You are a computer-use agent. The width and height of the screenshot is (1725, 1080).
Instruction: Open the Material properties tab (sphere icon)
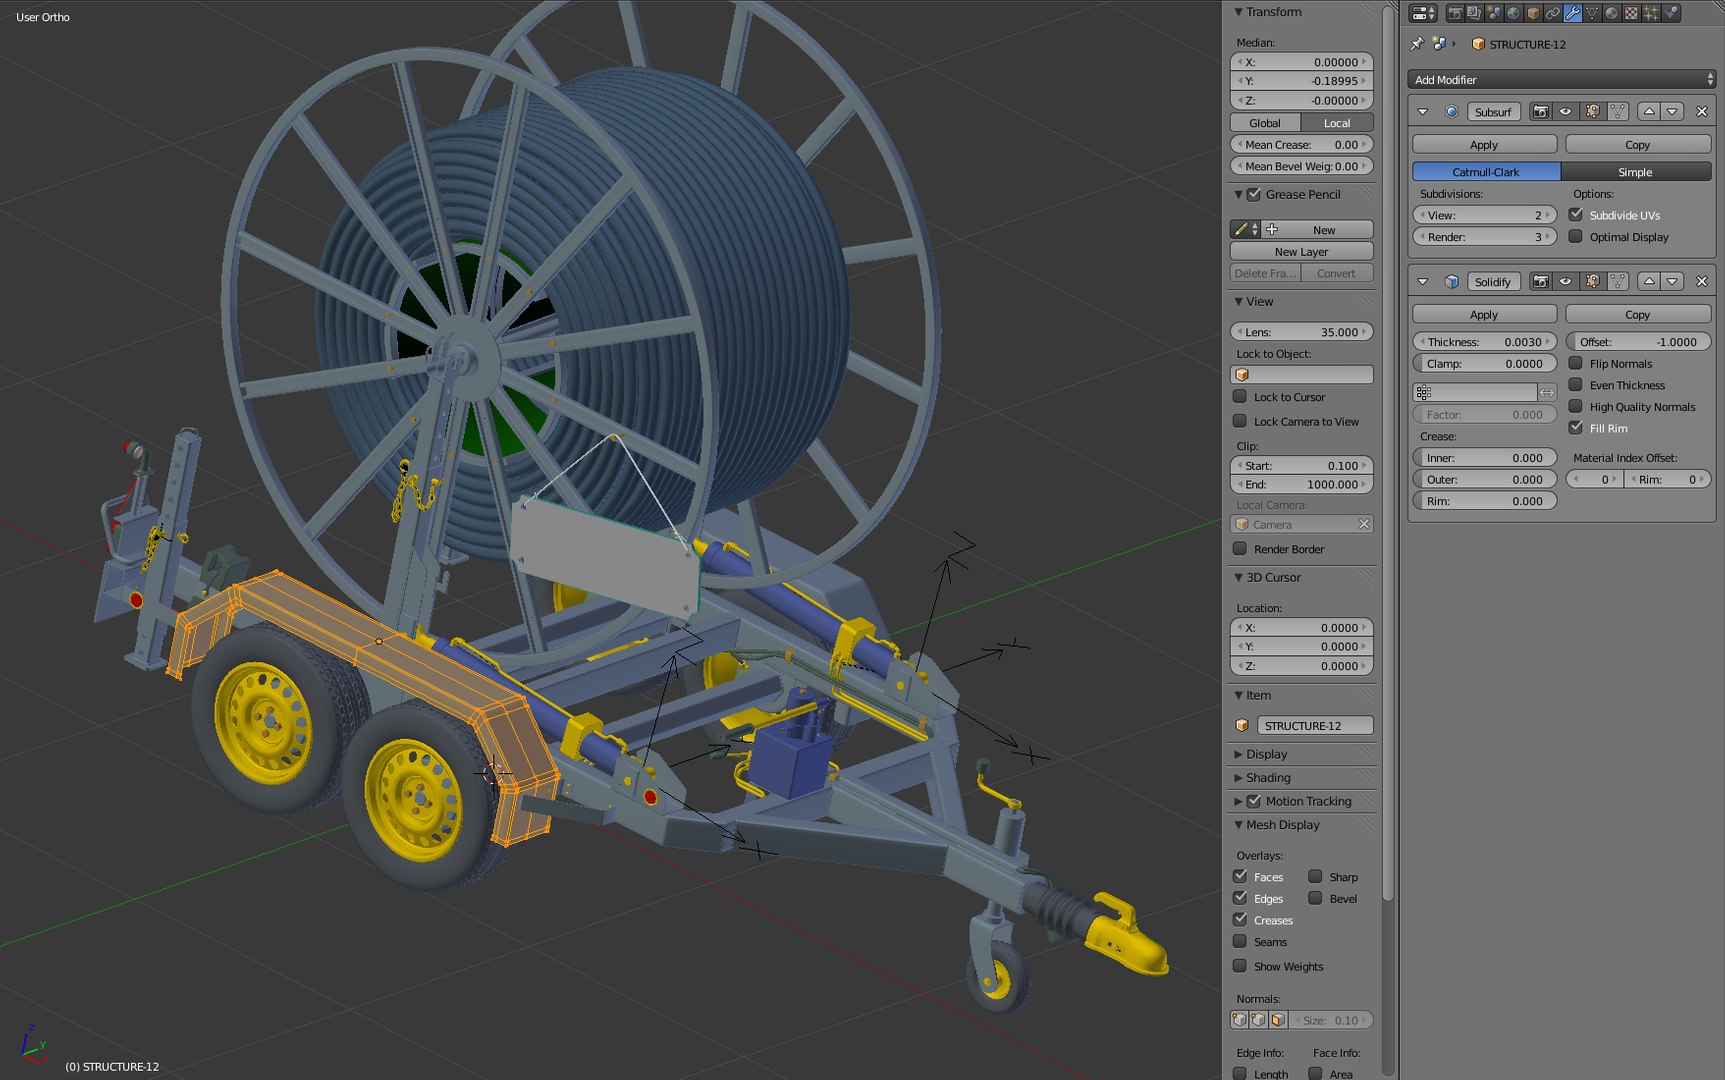pos(1612,13)
